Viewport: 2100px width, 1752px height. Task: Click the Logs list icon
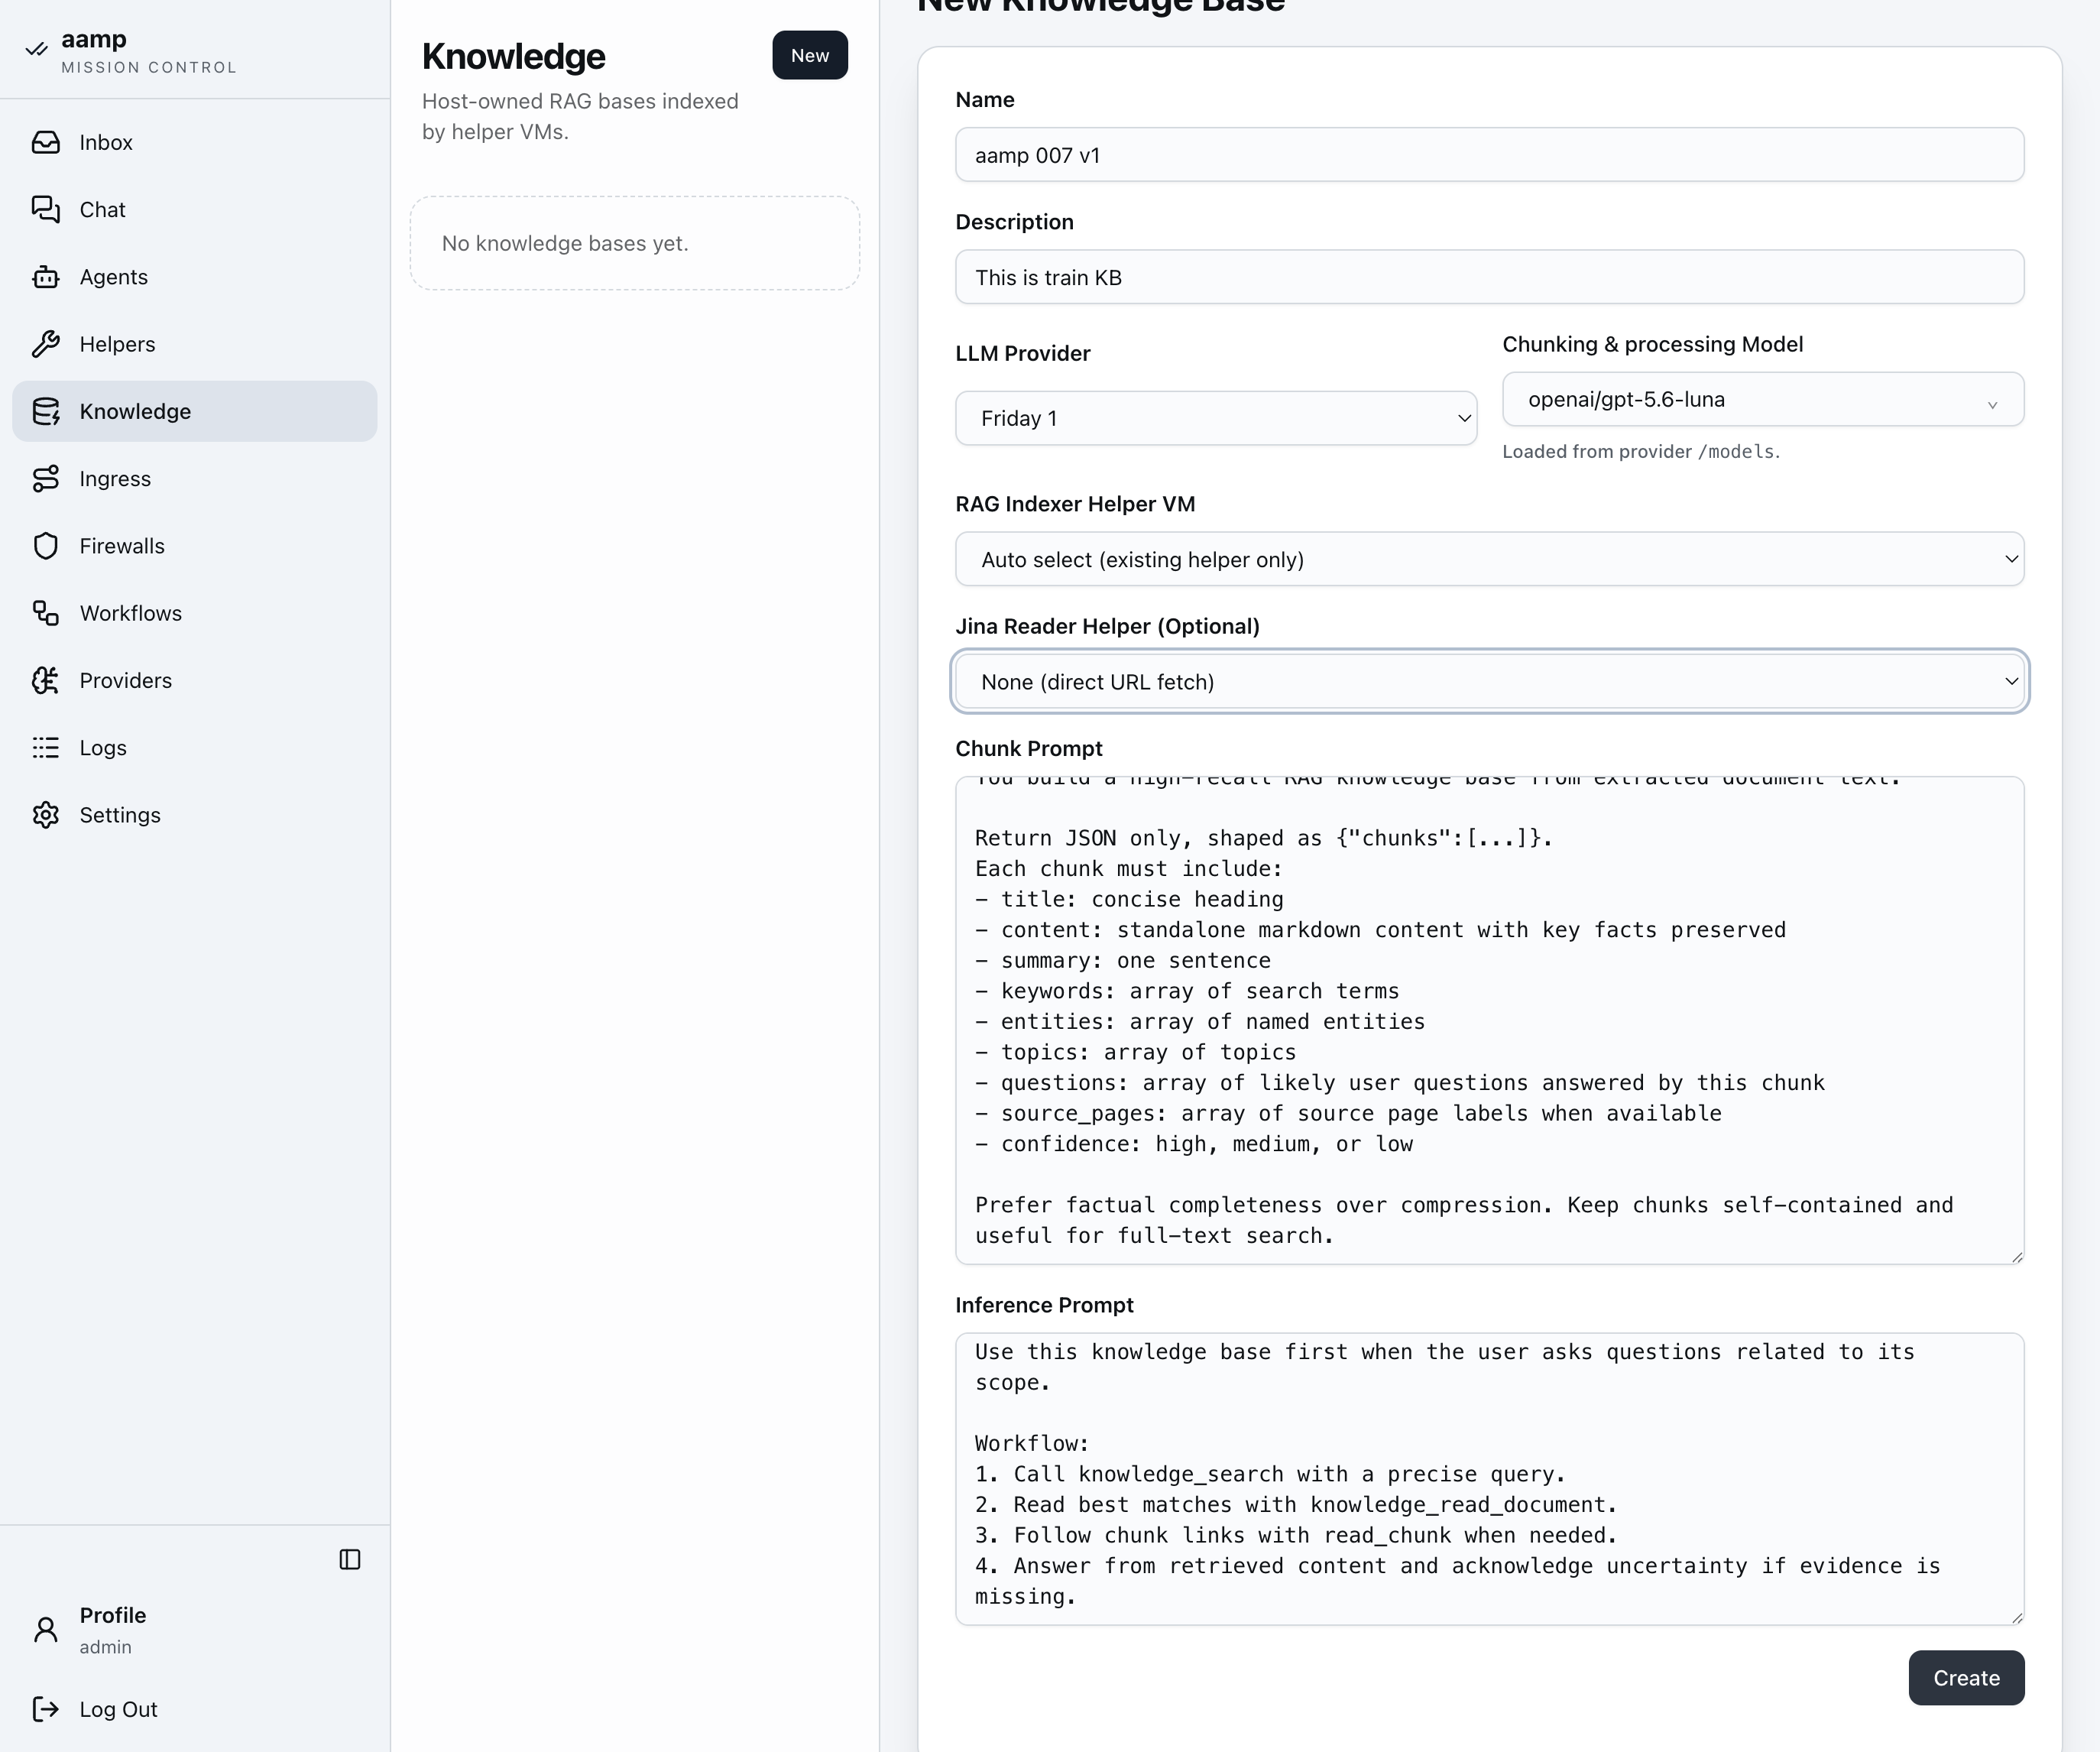46,748
